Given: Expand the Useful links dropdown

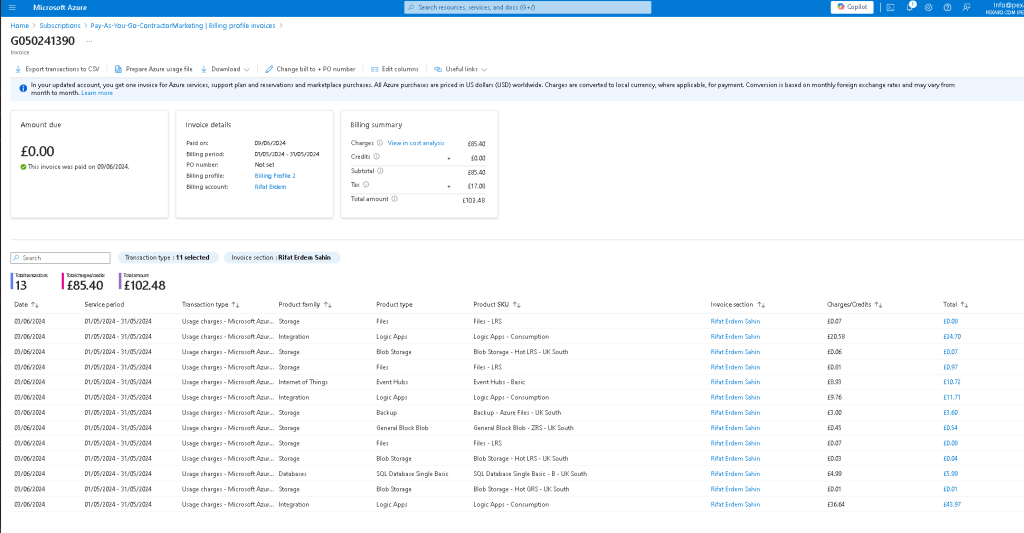Looking at the screenshot, I should tap(460, 69).
